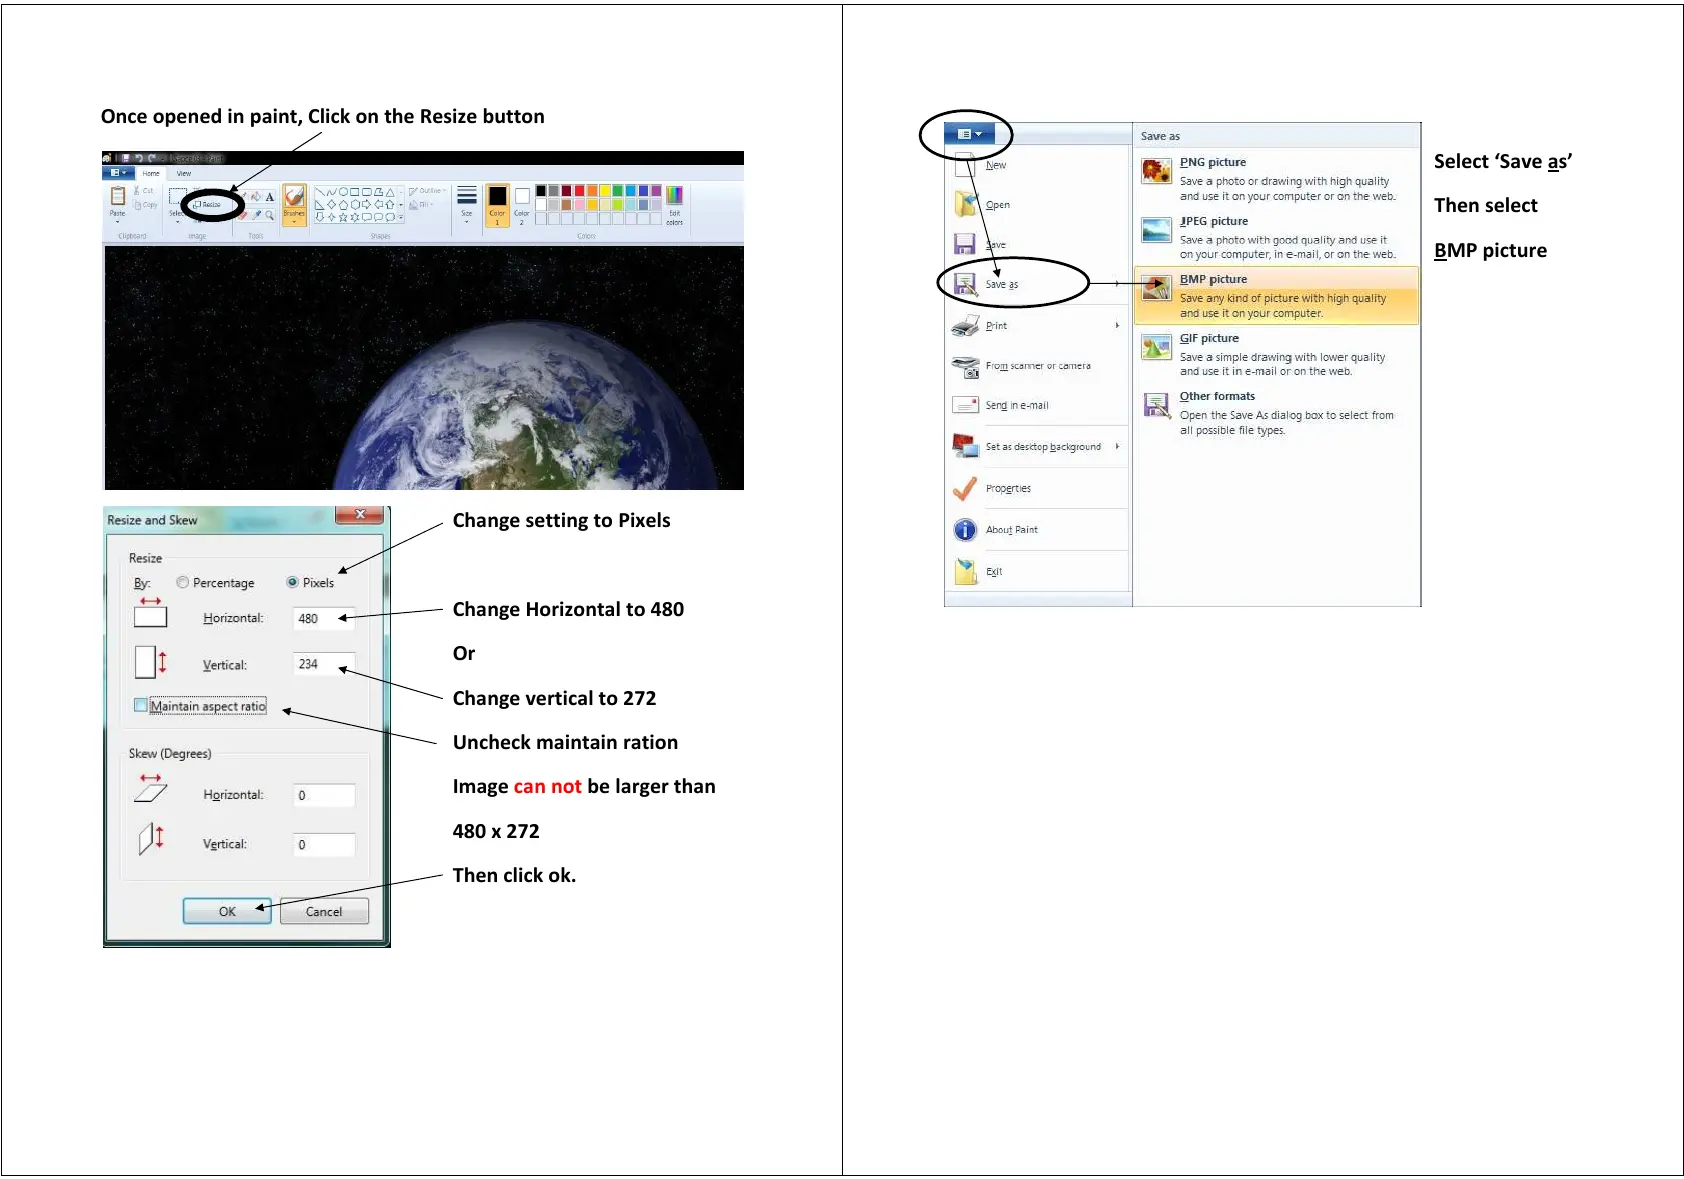Screen dimensions: 1684x1179
Task: Click the Cut scissors icon
Action: click(136, 191)
